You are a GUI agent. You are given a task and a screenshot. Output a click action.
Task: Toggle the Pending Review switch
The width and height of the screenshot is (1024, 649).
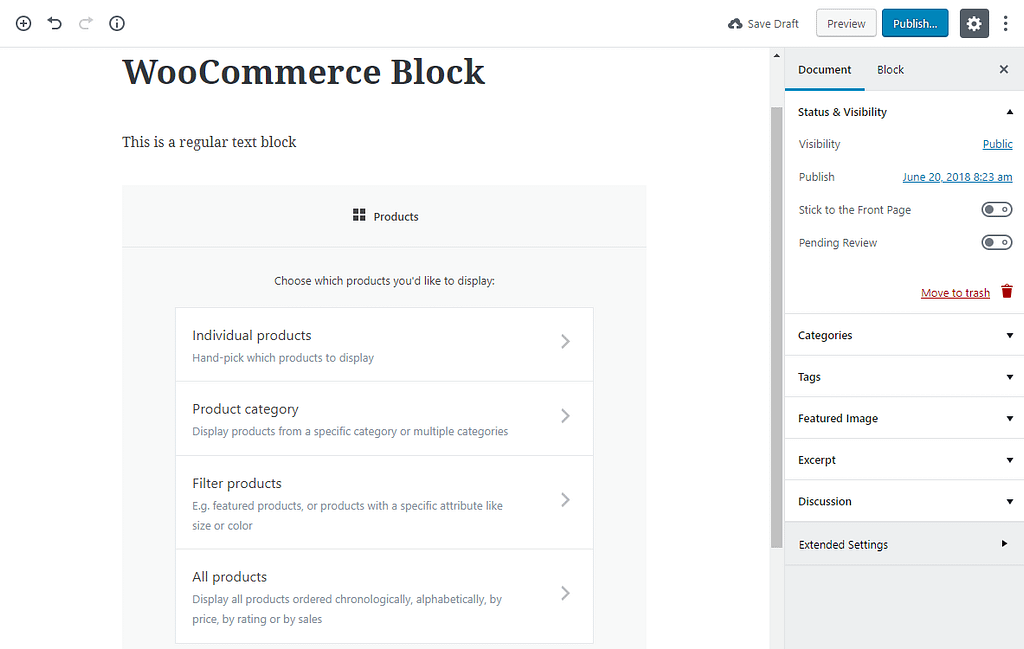(x=997, y=242)
